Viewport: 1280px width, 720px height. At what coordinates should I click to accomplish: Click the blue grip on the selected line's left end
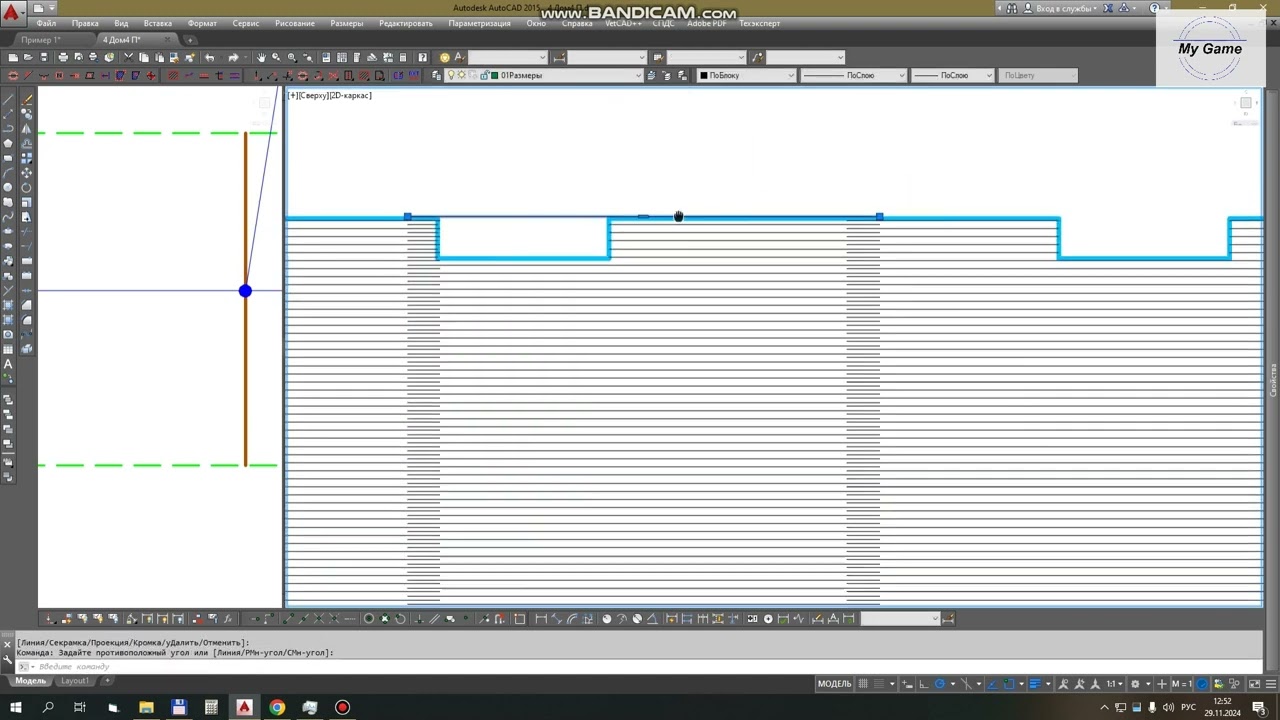(x=407, y=216)
